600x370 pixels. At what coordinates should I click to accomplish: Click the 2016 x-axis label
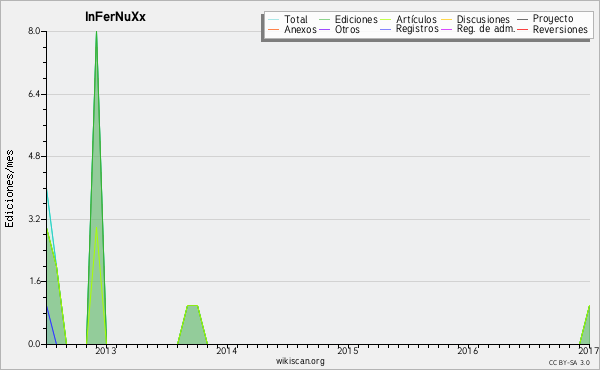tap(468, 350)
